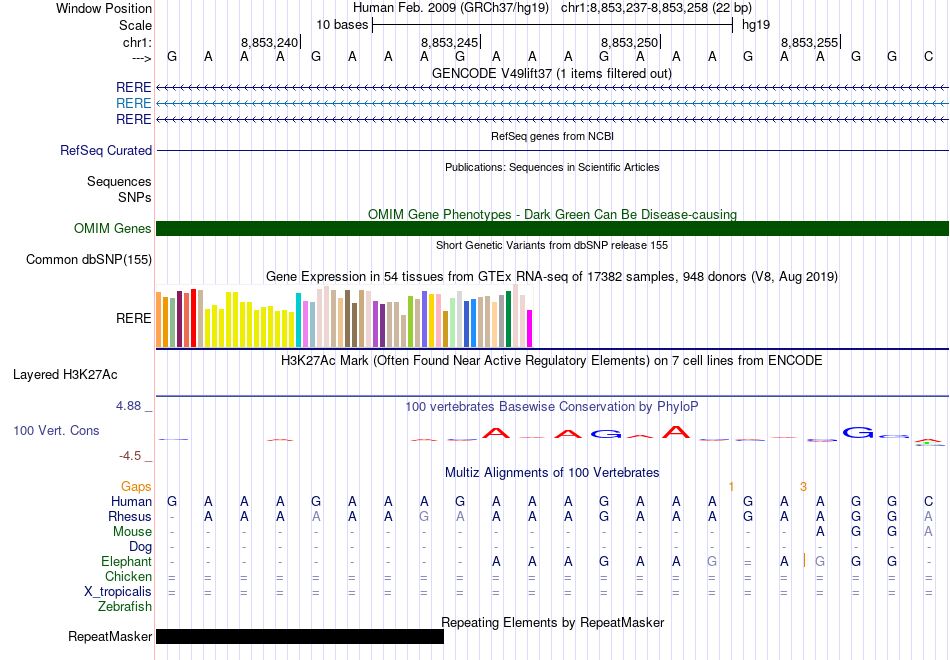The image size is (950, 660).
Task: Click the GENCODE V49lift37 track title
Action: [551, 73]
